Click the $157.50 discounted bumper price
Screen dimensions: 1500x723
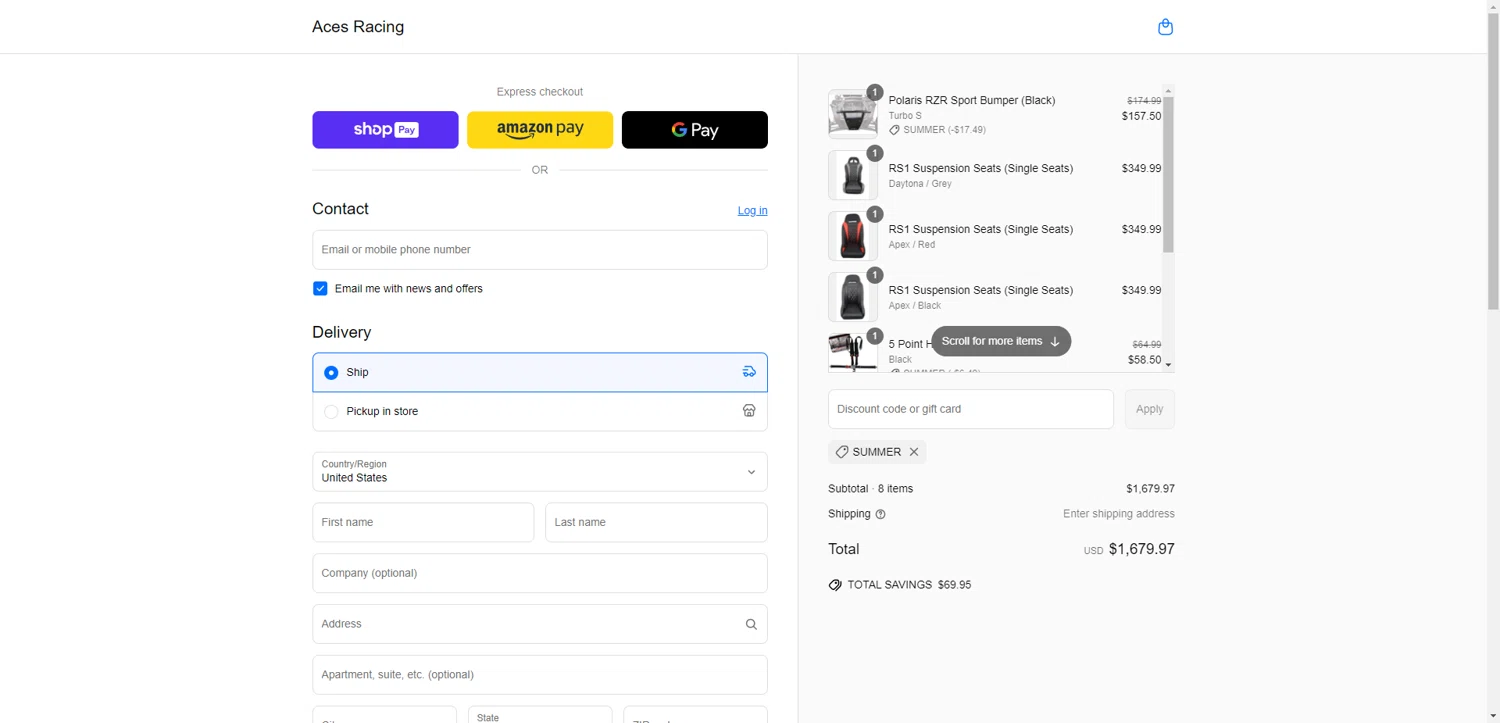tap(1141, 116)
